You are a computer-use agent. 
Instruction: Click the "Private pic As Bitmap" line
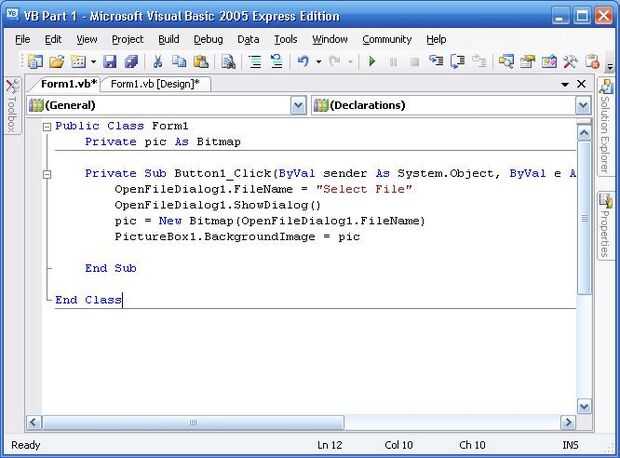coord(163,142)
